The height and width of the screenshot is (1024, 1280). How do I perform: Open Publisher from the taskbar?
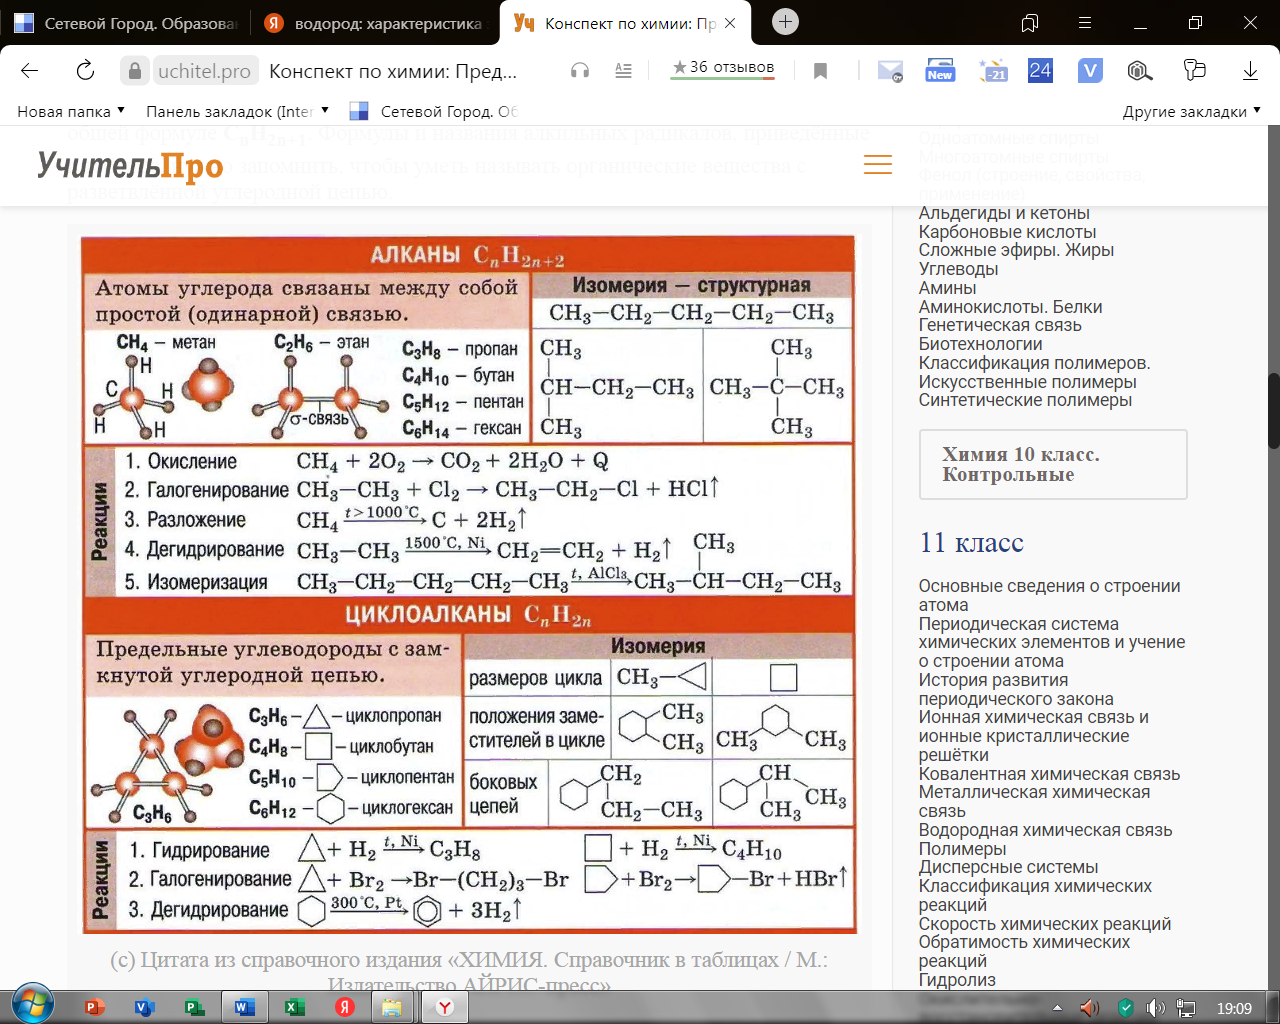(x=194, y=1007)
